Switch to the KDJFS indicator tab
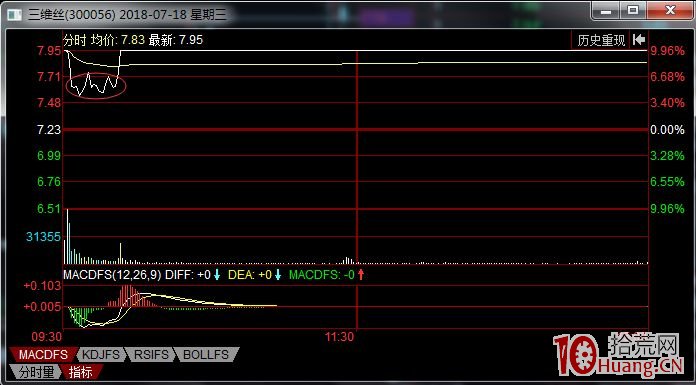Screen dimensions: 696x385 101,355
